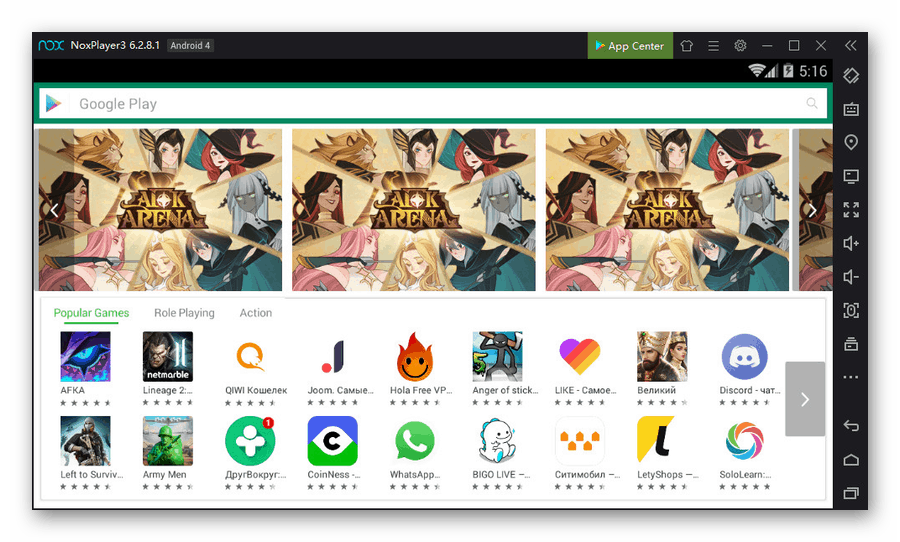
Task: Open the WhatsApp app icon
Action: (x=415, y=441)
